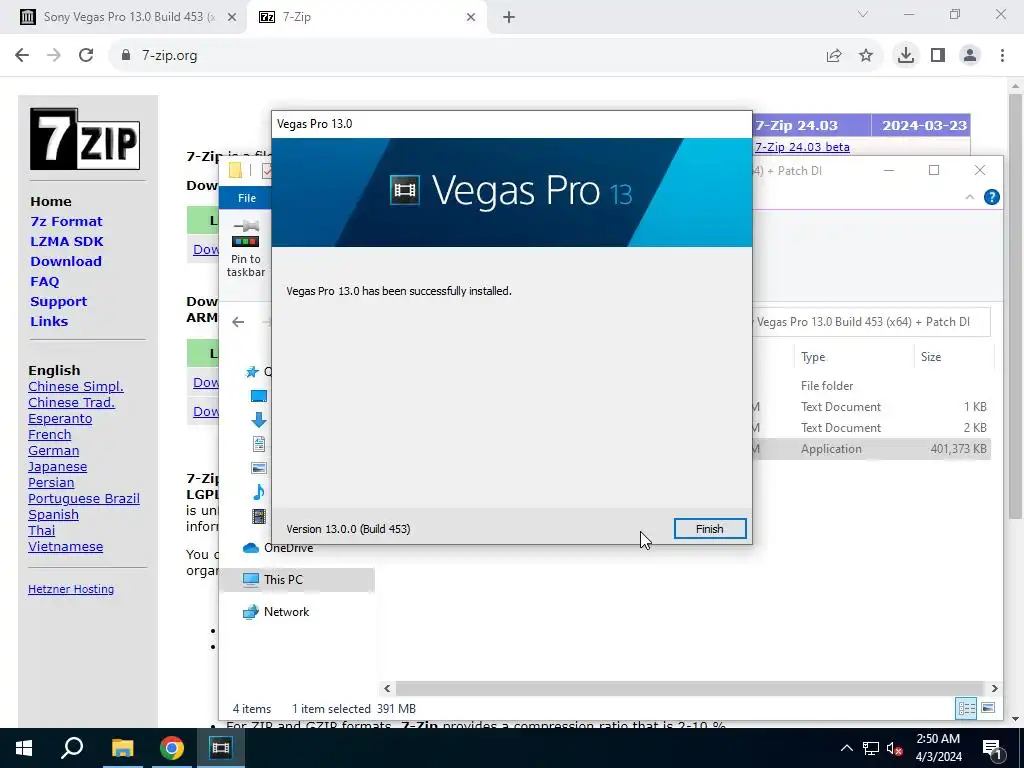
Task: Open the FAQ link
Action: [x=44, y=281]
